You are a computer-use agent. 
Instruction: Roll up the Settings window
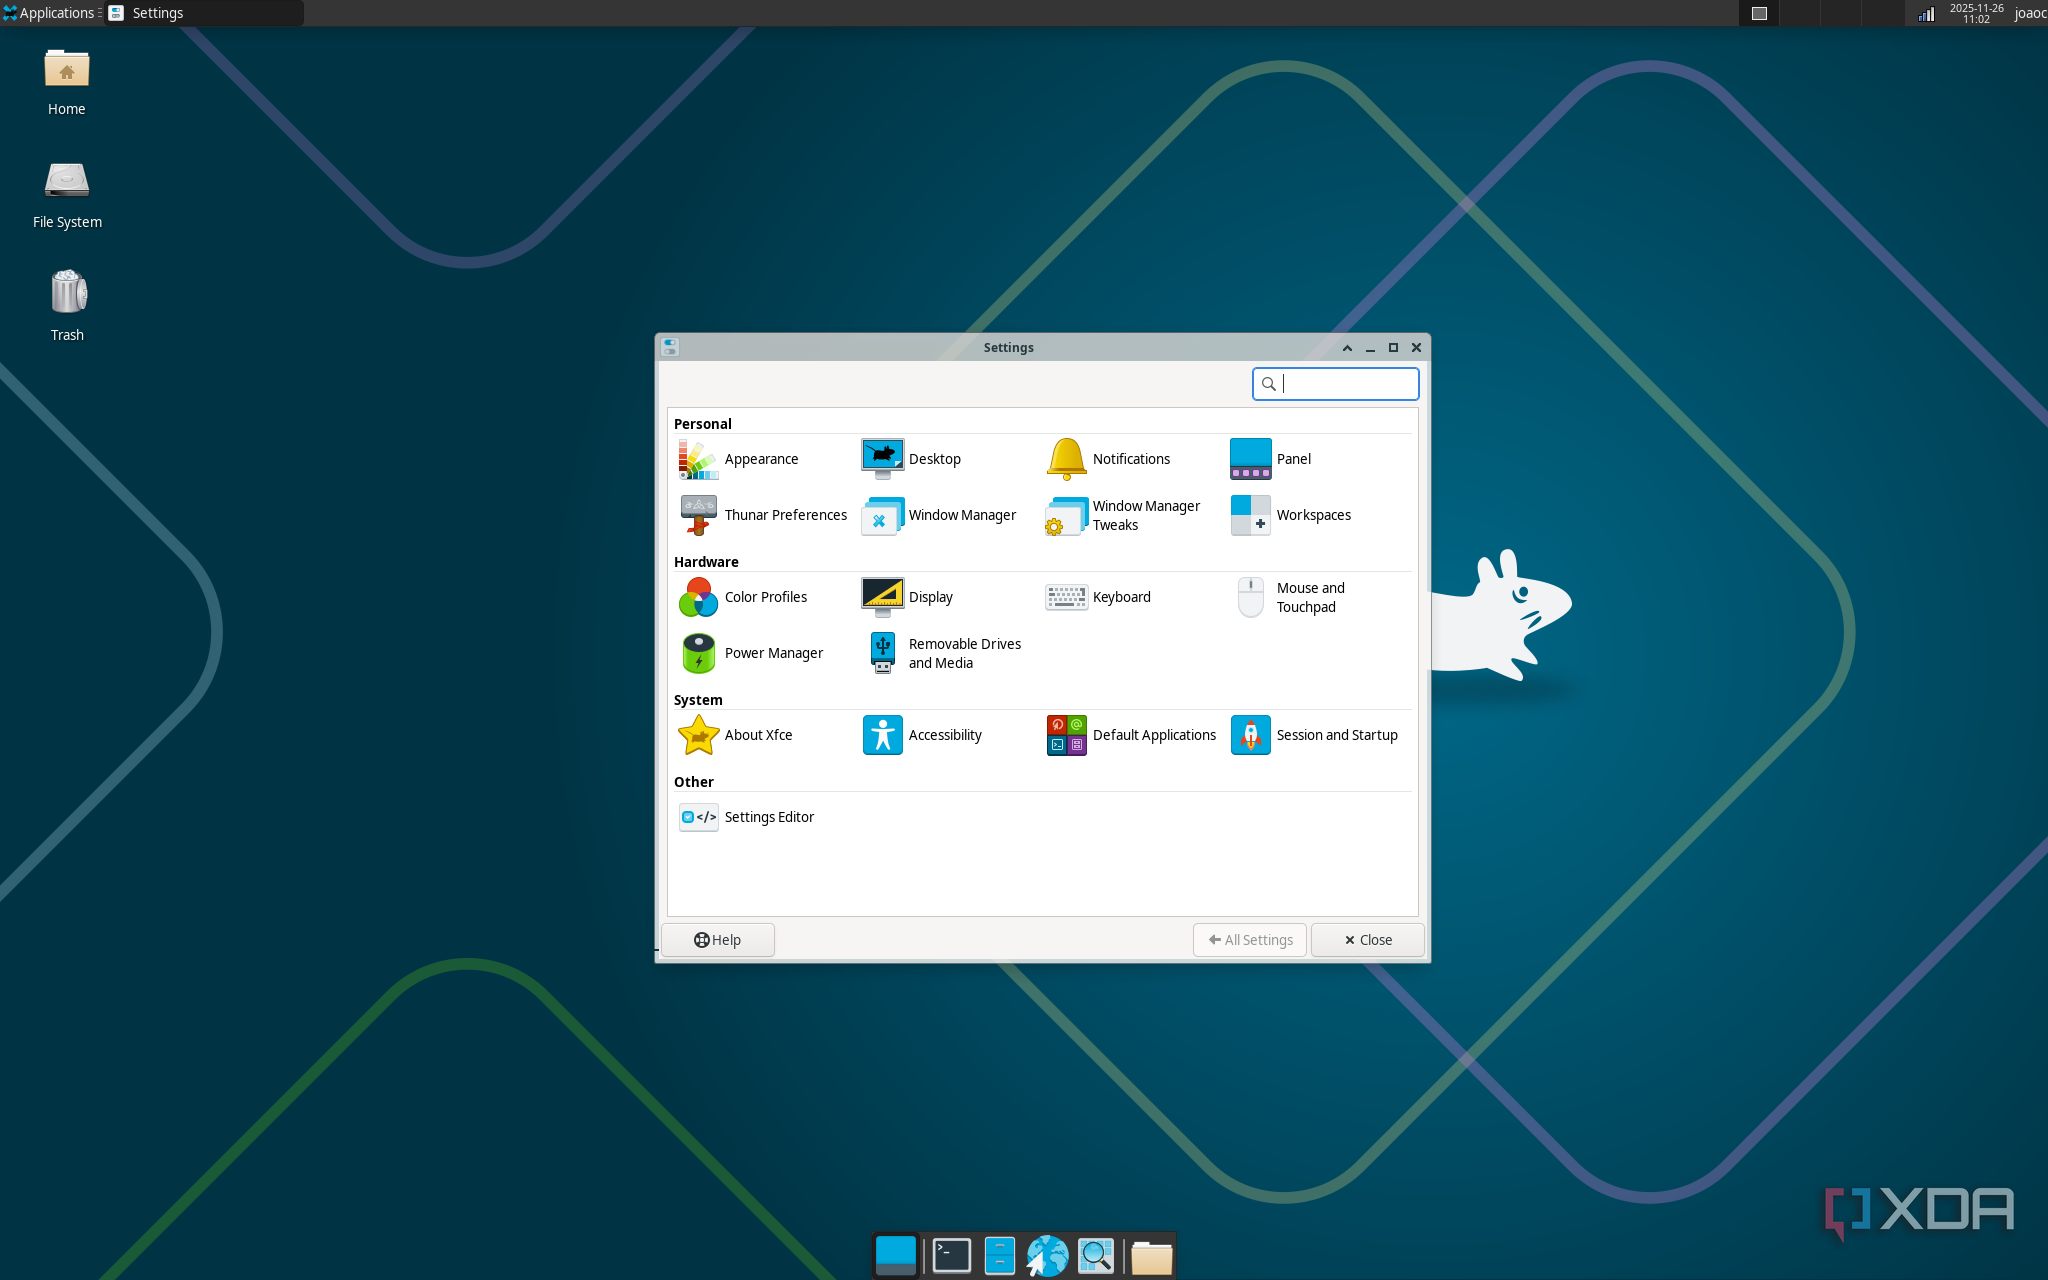click(1347, 348)
